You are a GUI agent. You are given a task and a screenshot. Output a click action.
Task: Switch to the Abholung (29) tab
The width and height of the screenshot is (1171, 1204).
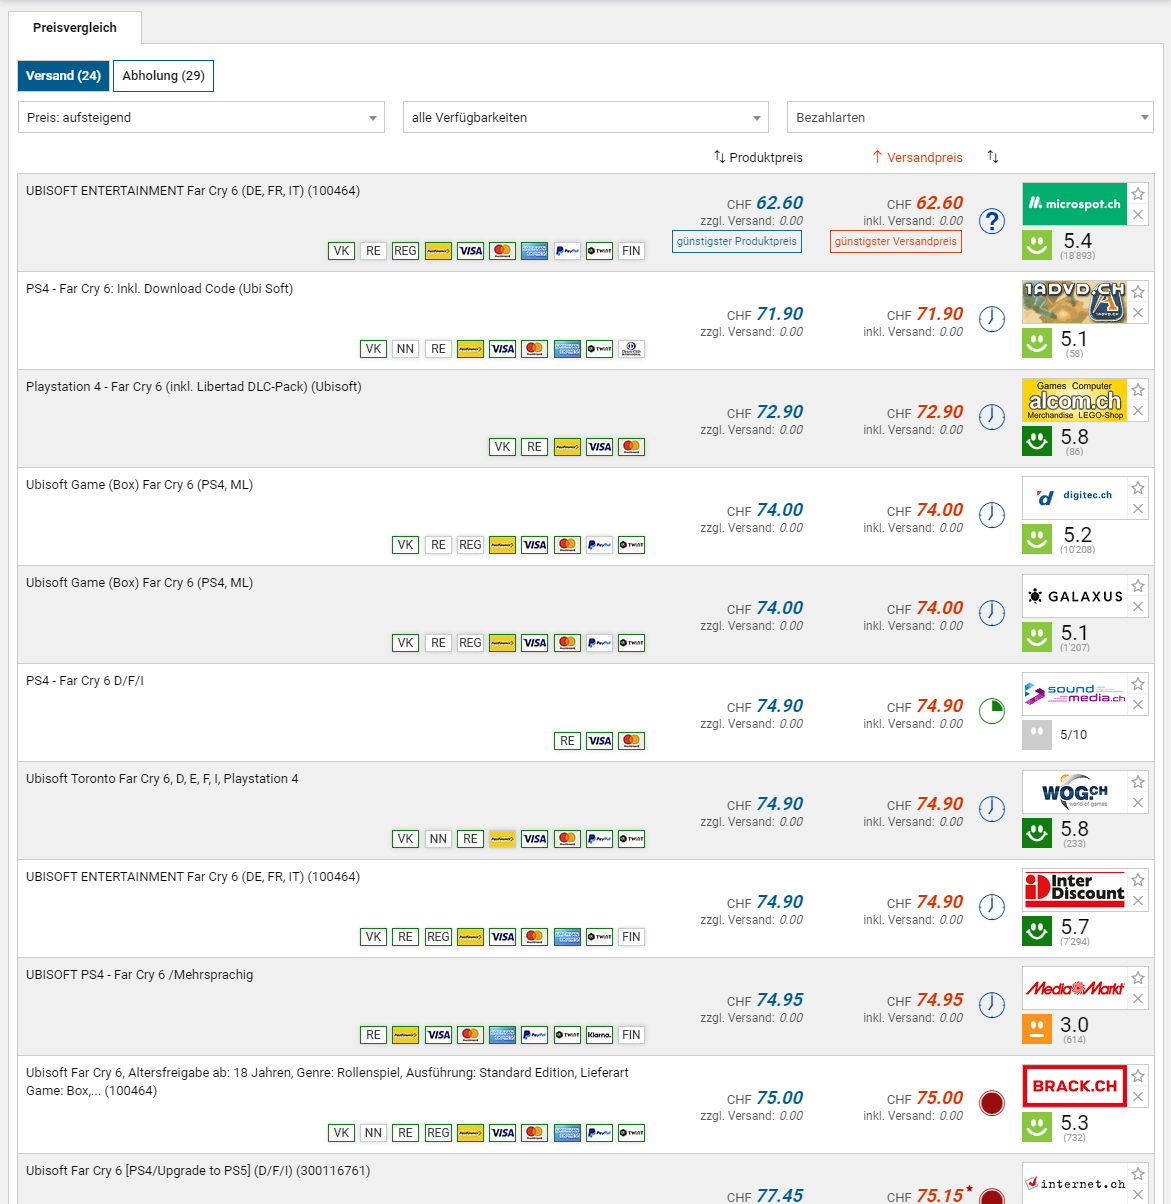163,76
